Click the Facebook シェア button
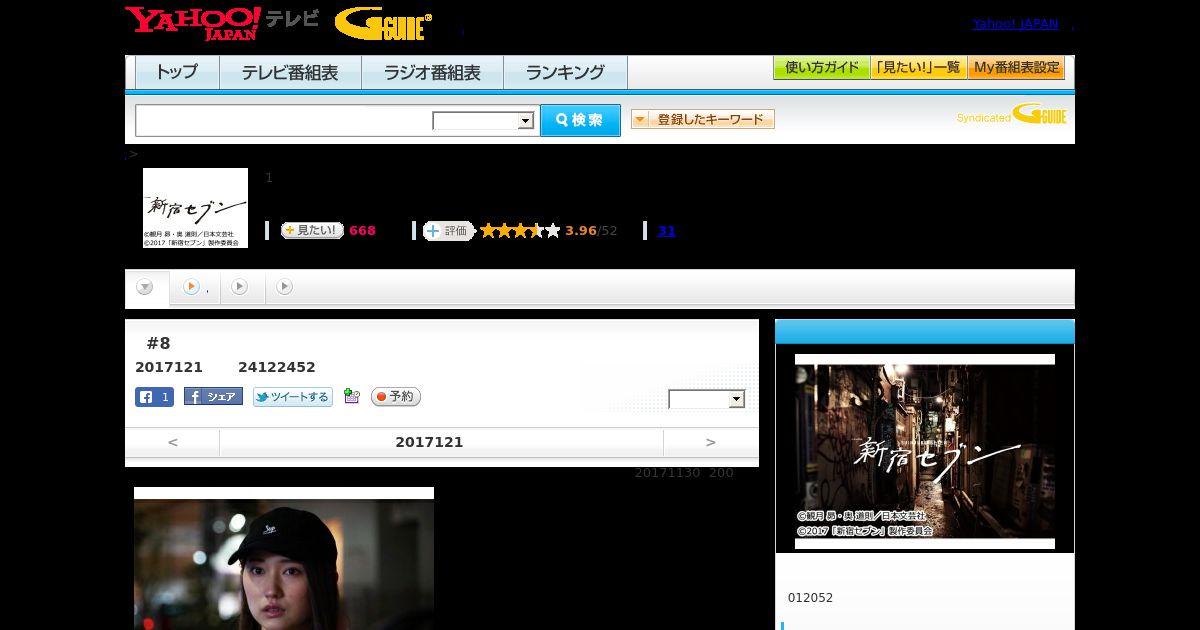This screenshot has width=1200, height=630. (213, 397)
